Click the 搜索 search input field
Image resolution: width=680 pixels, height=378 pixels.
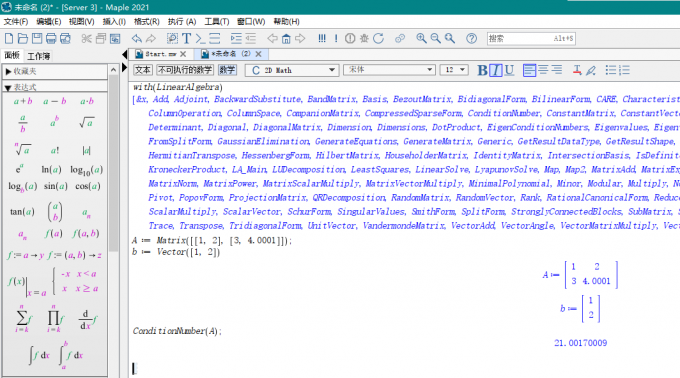pos(531,39)
